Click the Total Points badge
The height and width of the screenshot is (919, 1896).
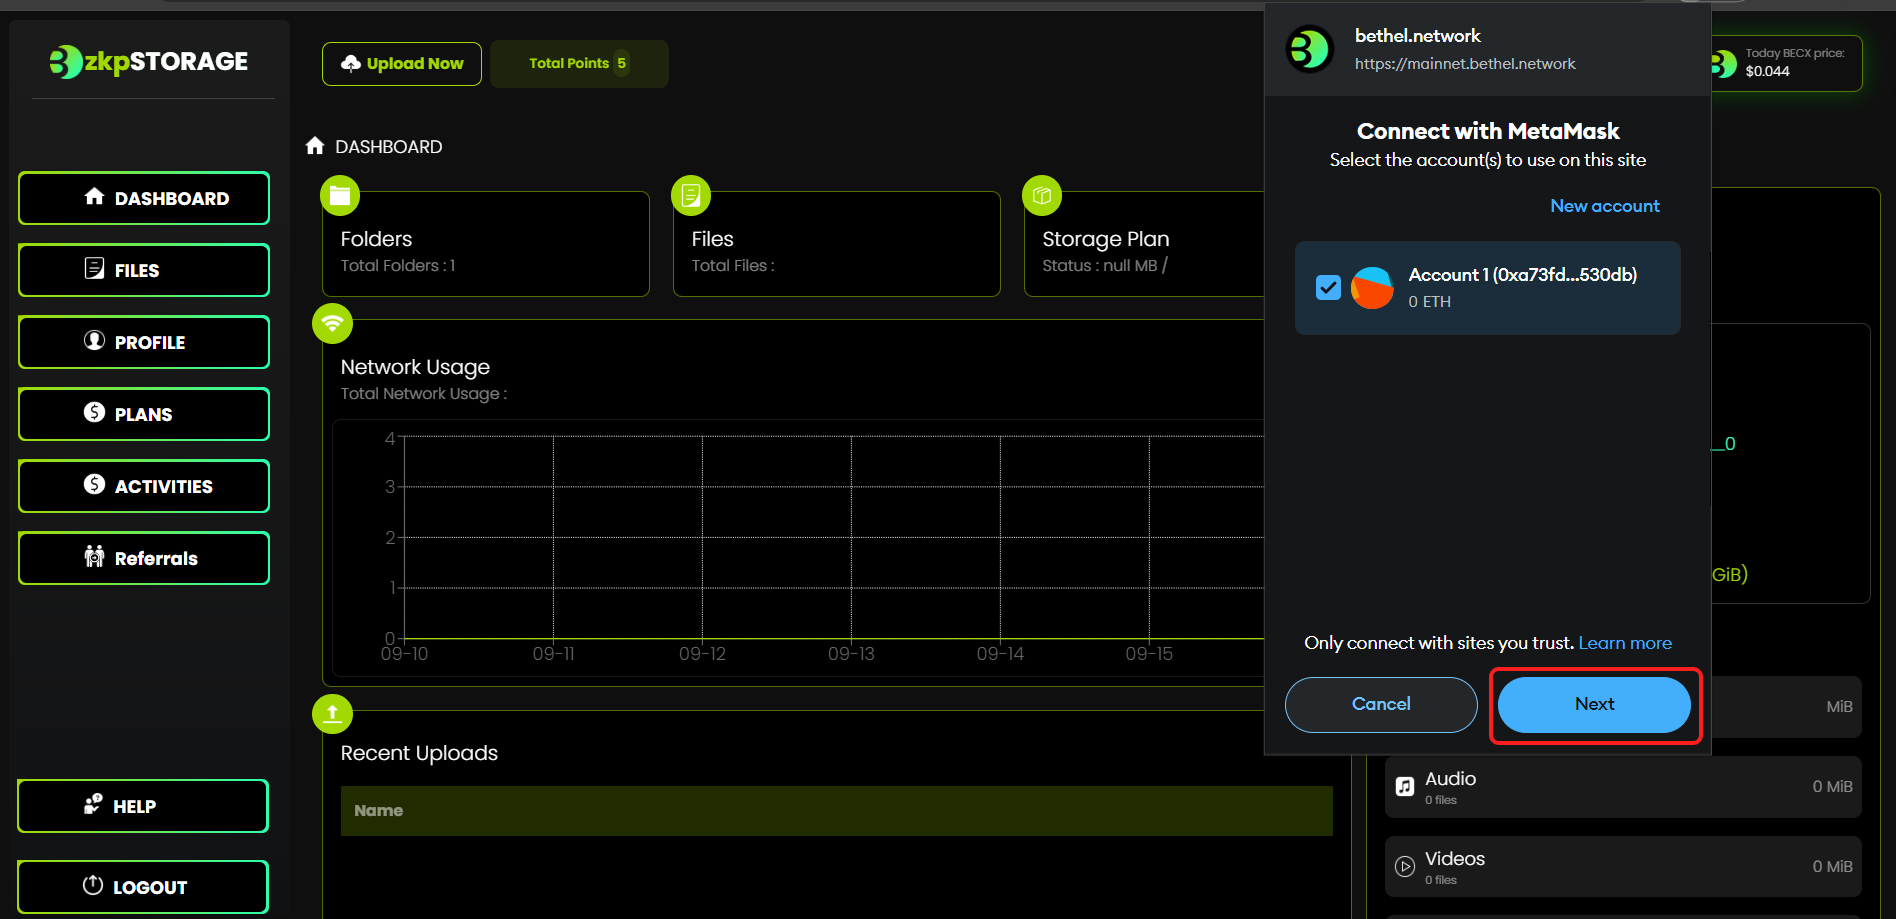click(579, 64)
